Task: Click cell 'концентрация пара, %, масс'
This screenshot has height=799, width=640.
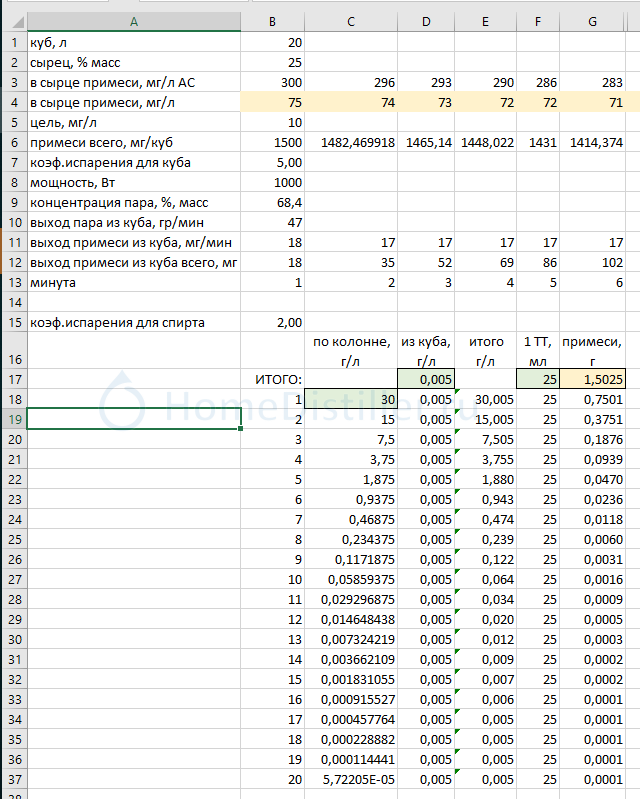Action: (x=134, y=202)
